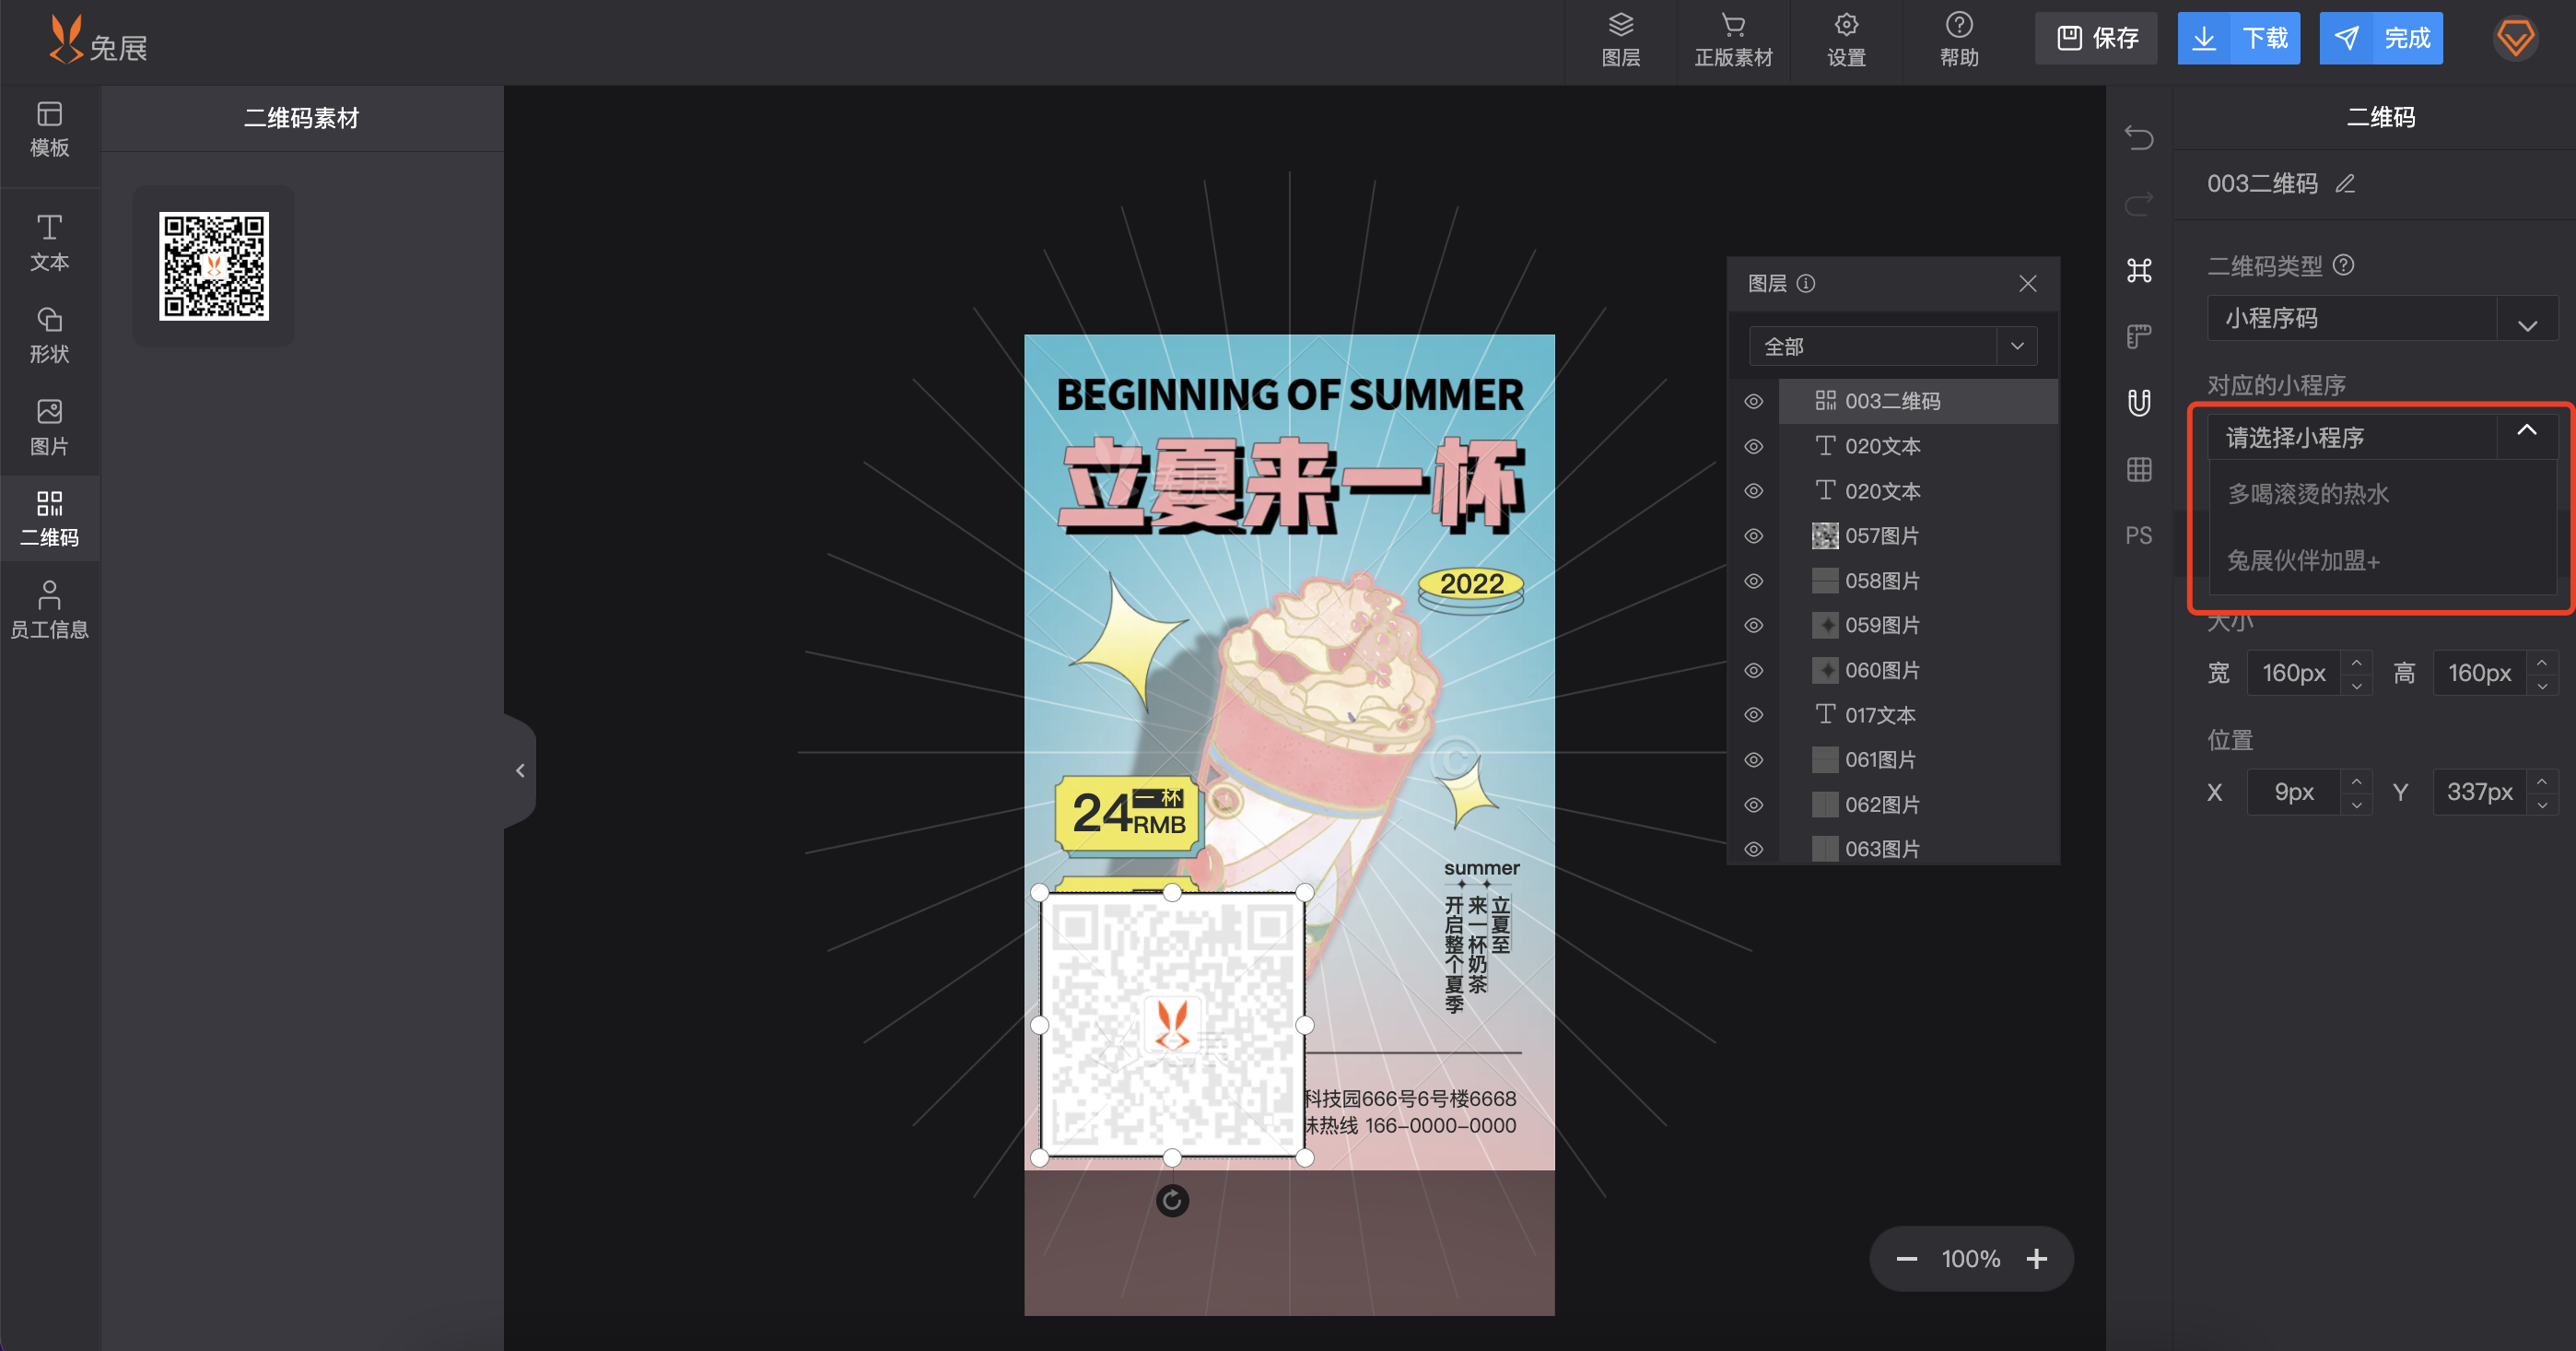Click help question mark beside 二维码类型
2576x1351 pixels.
pyautogui.click(x=2344, y=265)
